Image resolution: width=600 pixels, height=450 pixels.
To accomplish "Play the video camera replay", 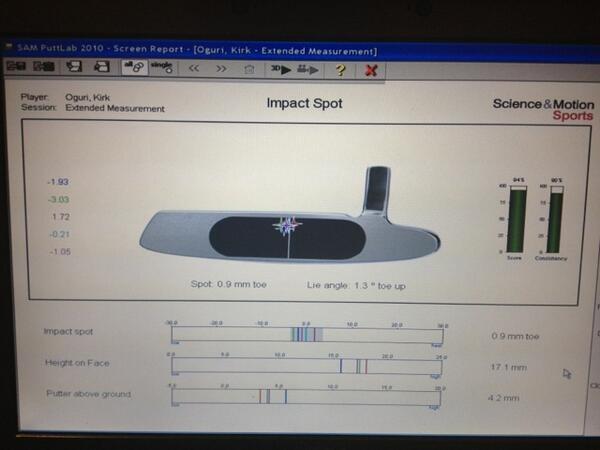I will point(308,70).
